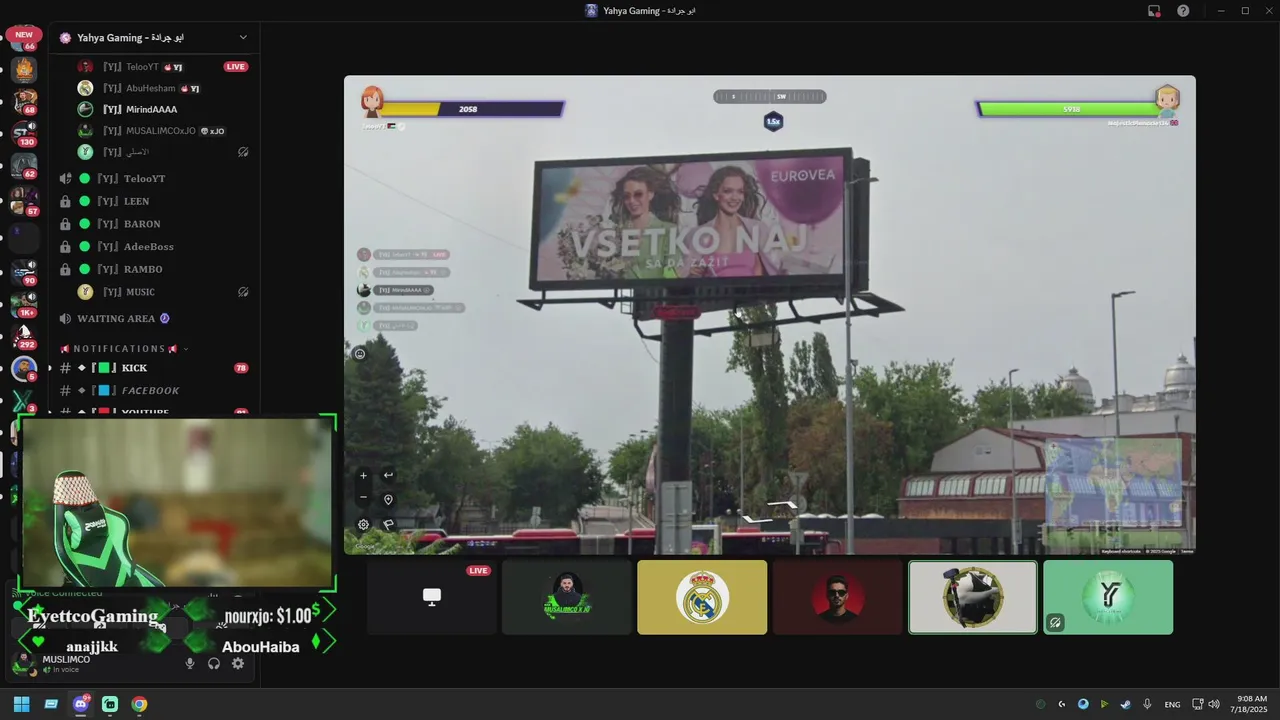The image size is (1280, 720).
Task: Open the server icon with badge 68
Action: [x=24, y=102]
